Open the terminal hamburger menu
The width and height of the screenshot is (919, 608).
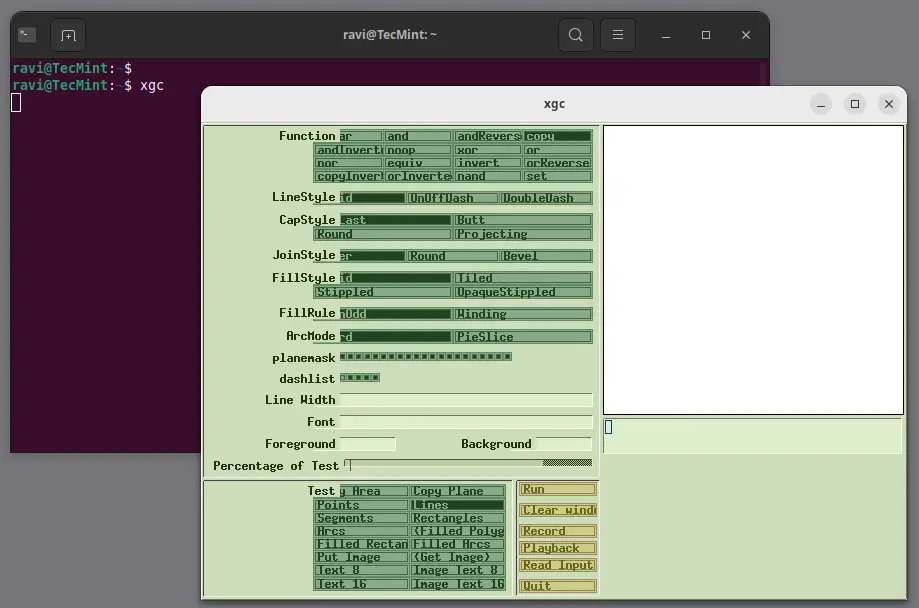[617, 34]
